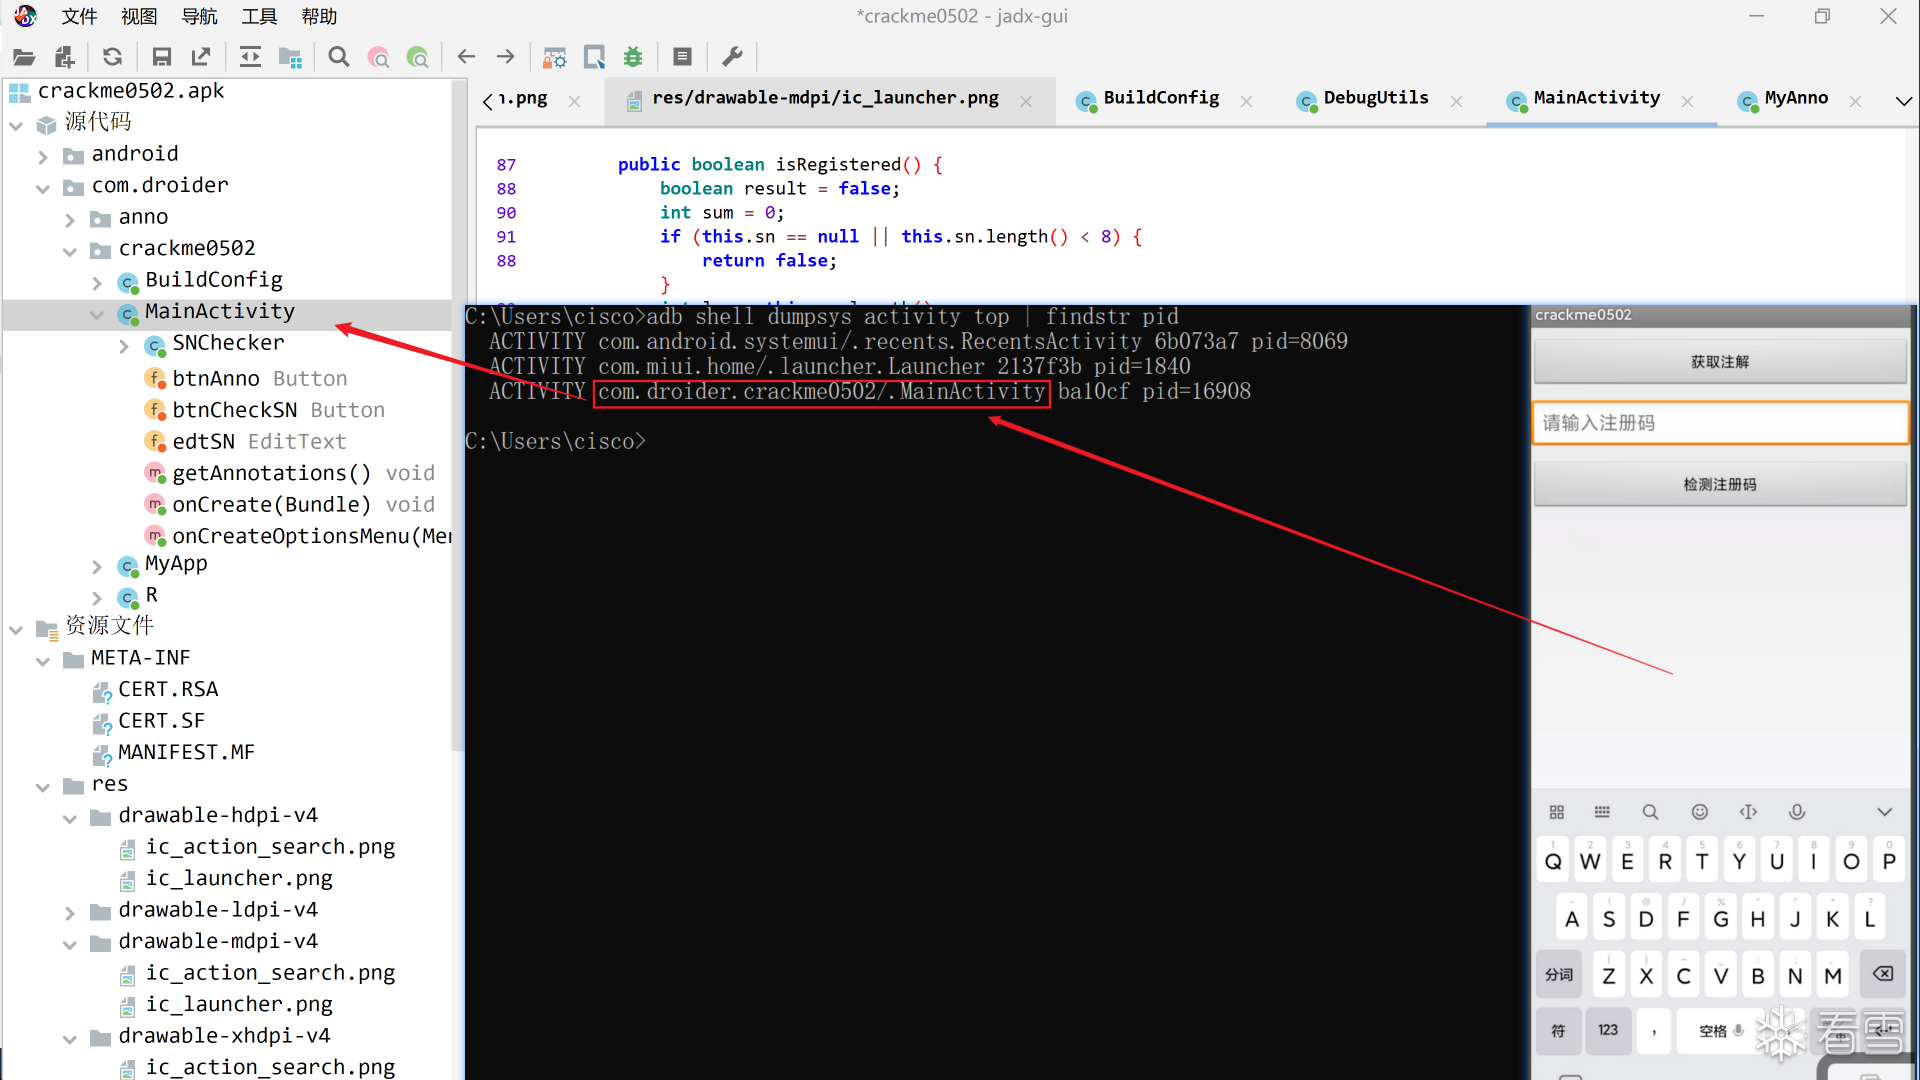This screenshot has height=1080, width=1920.
Task: Click the open file folder icon
Action: (24, 57)
